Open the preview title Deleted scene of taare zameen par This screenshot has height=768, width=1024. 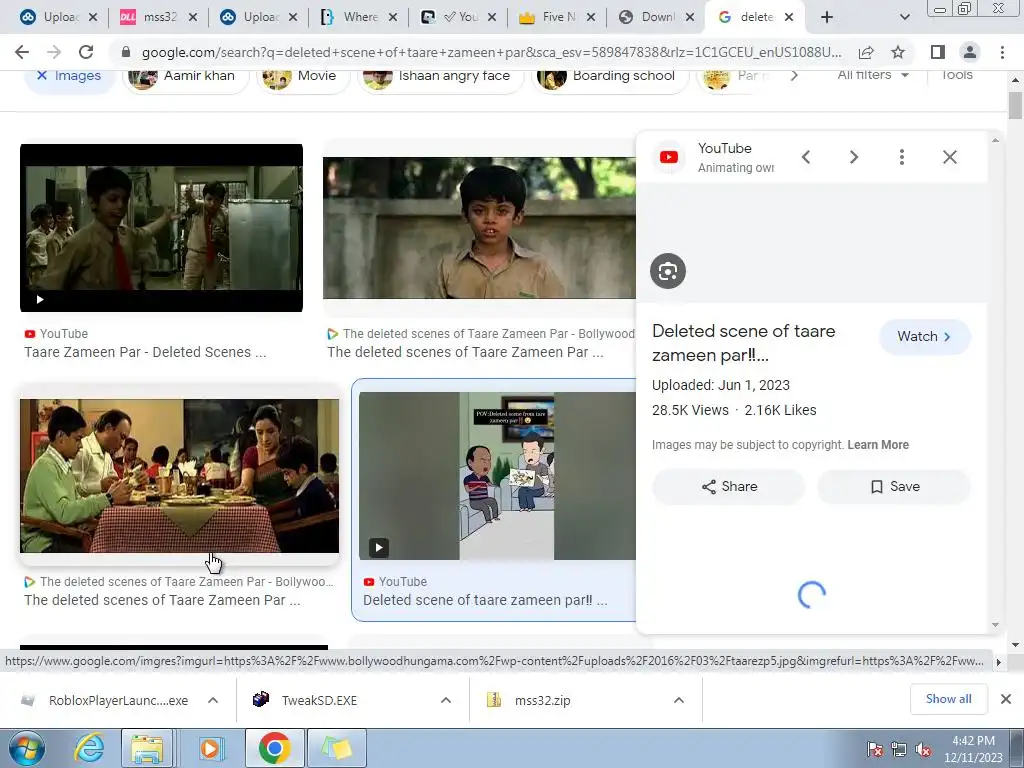[x=743, y=343]
